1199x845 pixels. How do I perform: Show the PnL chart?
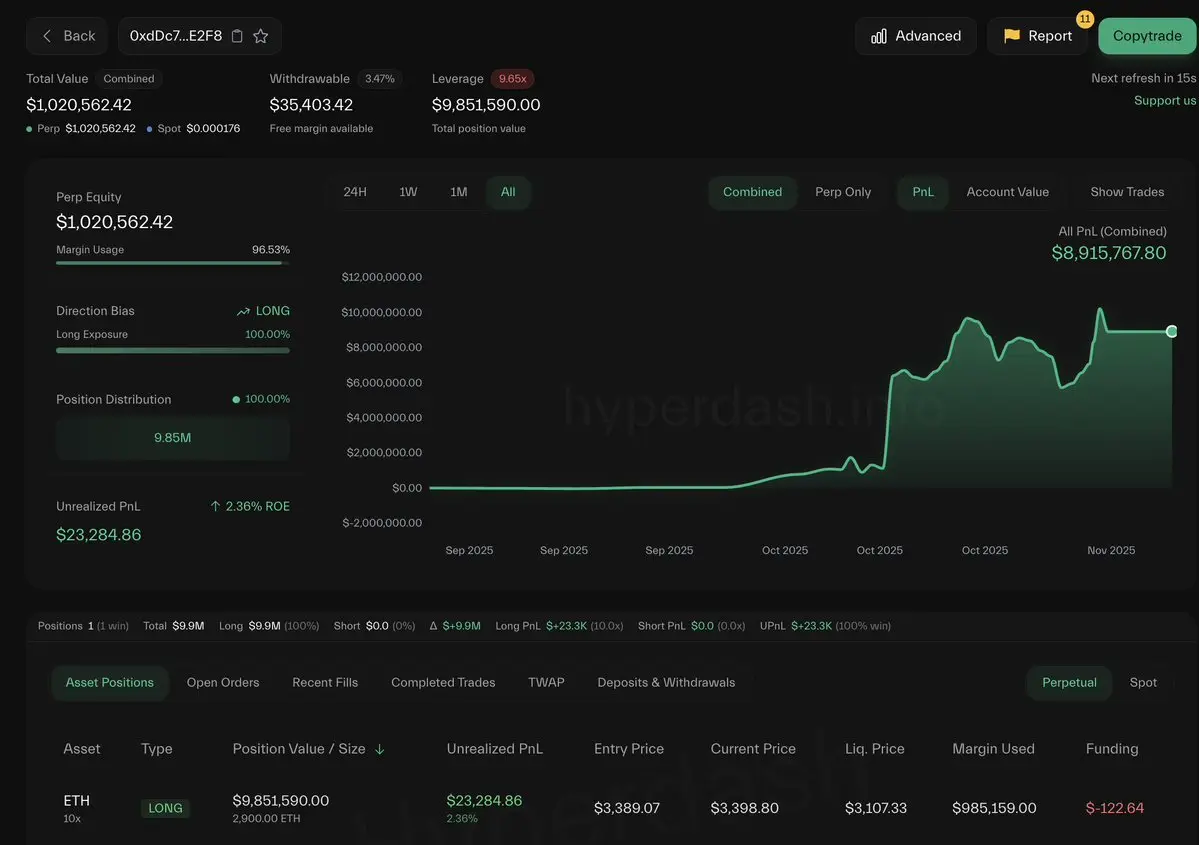923,192
